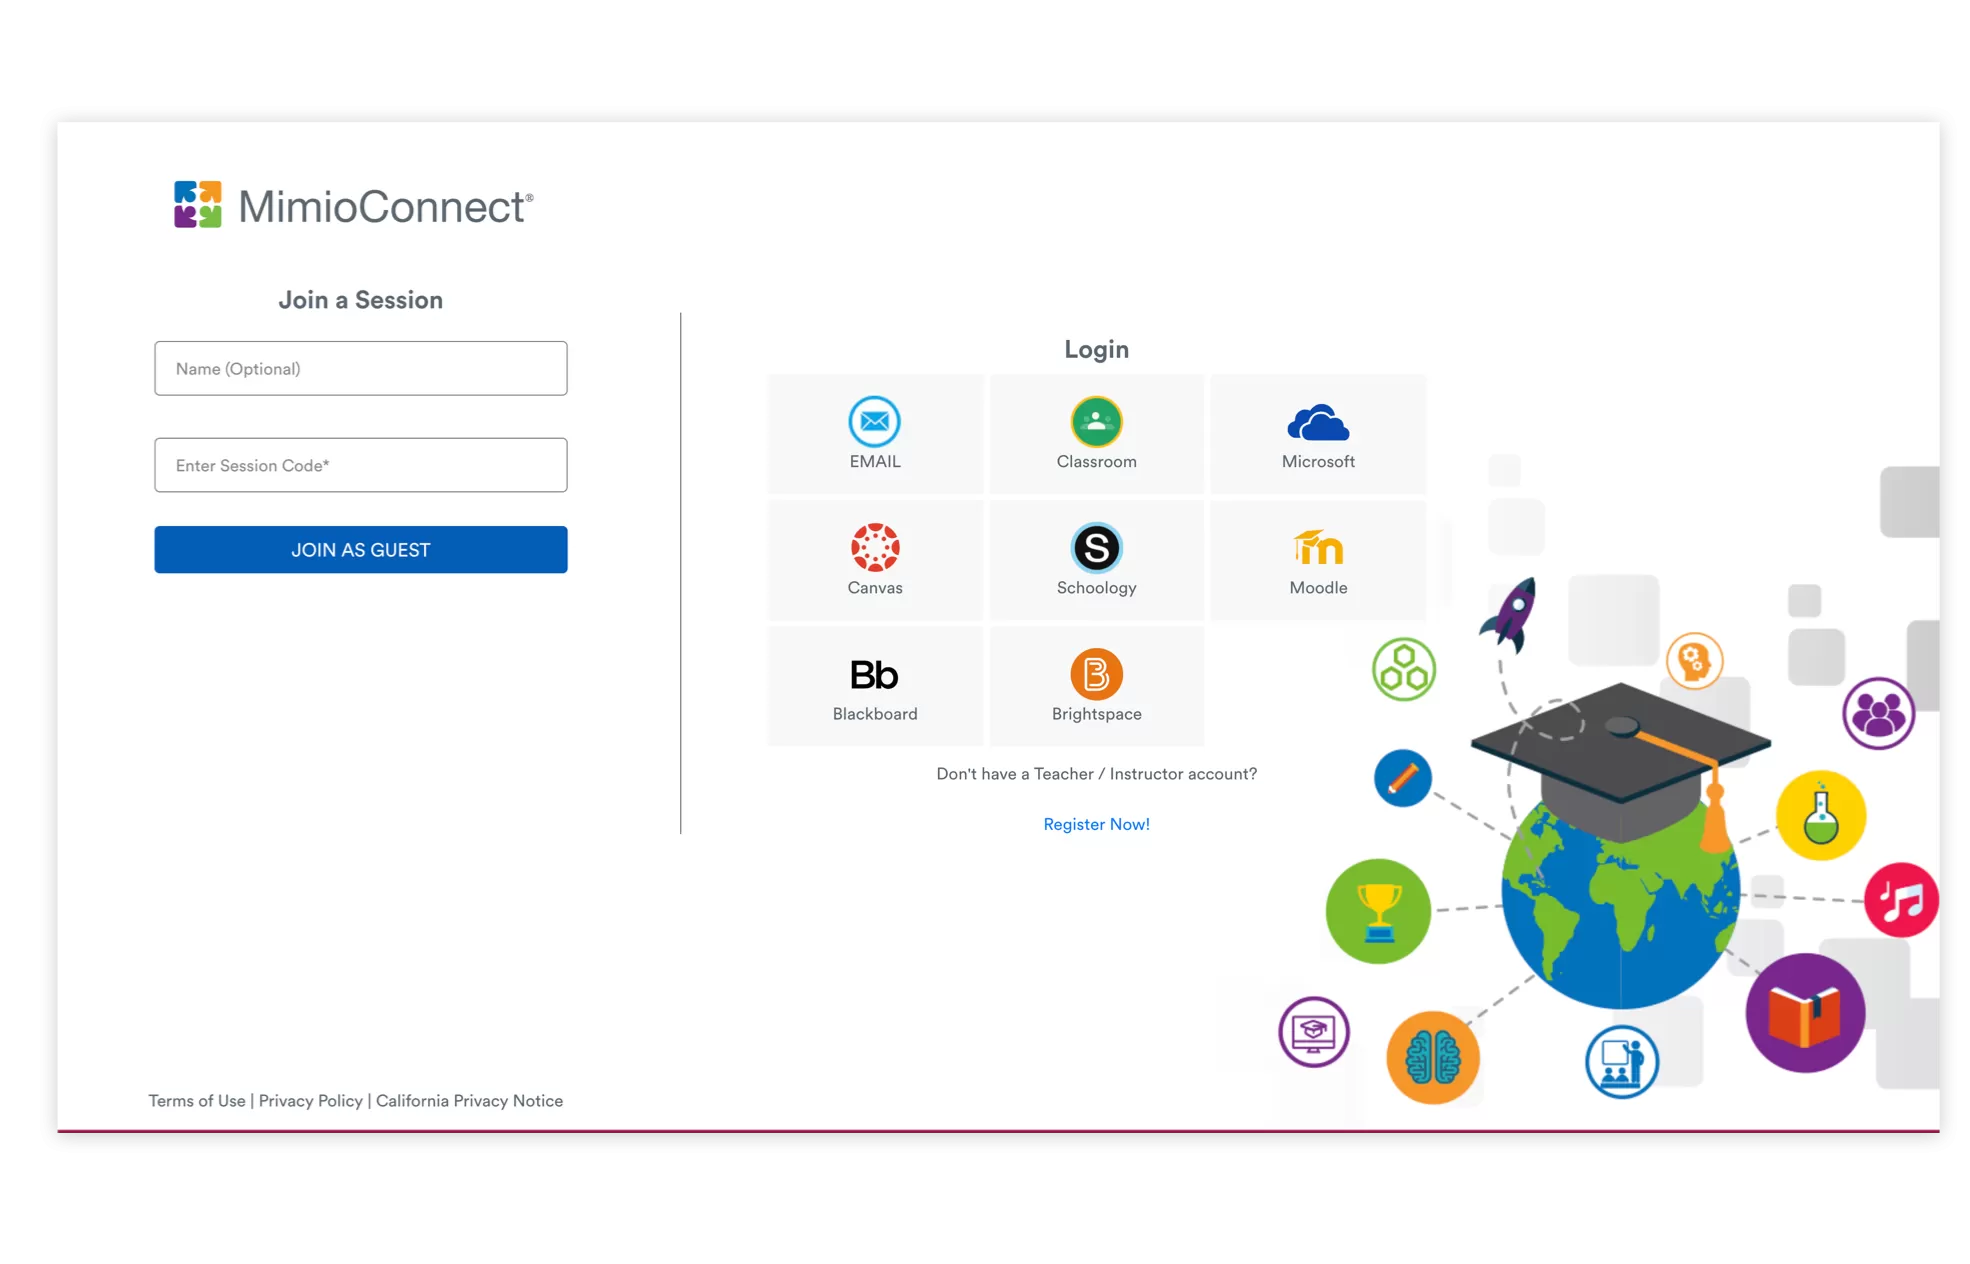Click the EMAIL login envelope icon

[874, 421]
